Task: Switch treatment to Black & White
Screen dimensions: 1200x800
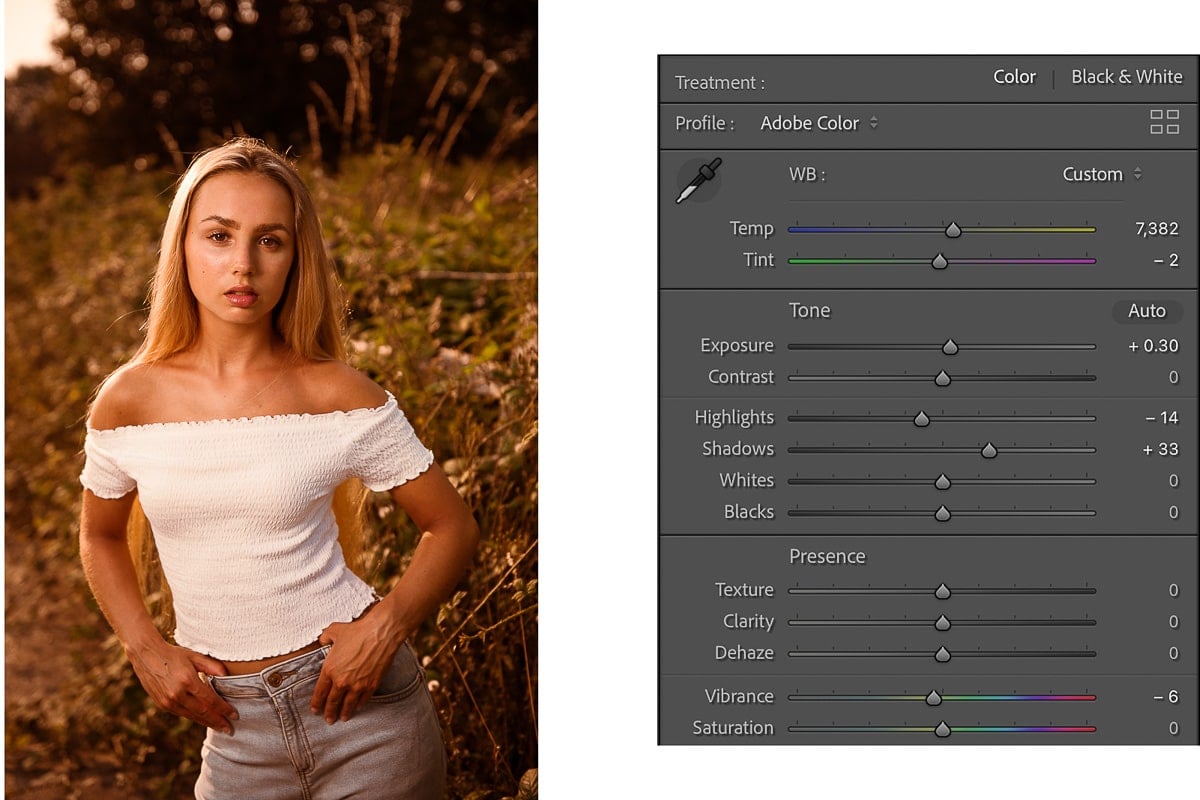Action: (1126, 77)
